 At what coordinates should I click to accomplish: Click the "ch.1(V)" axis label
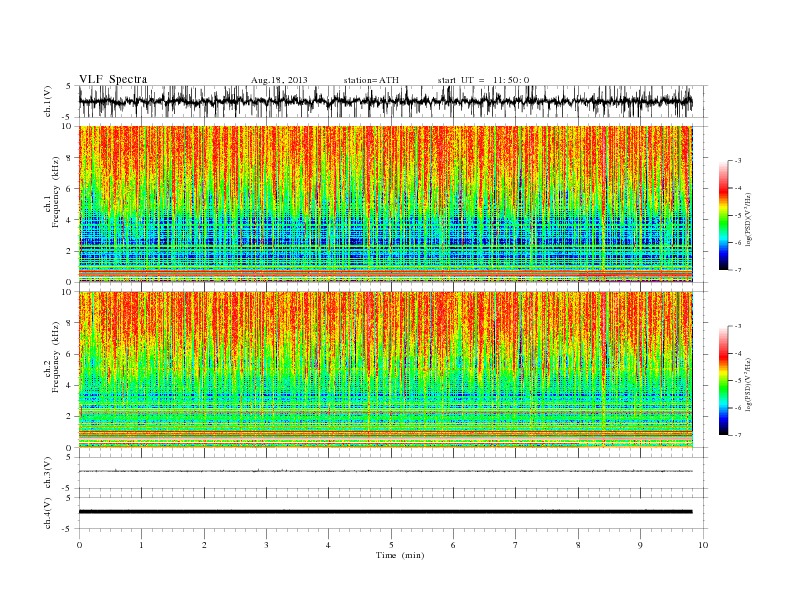tap(48, 101)
